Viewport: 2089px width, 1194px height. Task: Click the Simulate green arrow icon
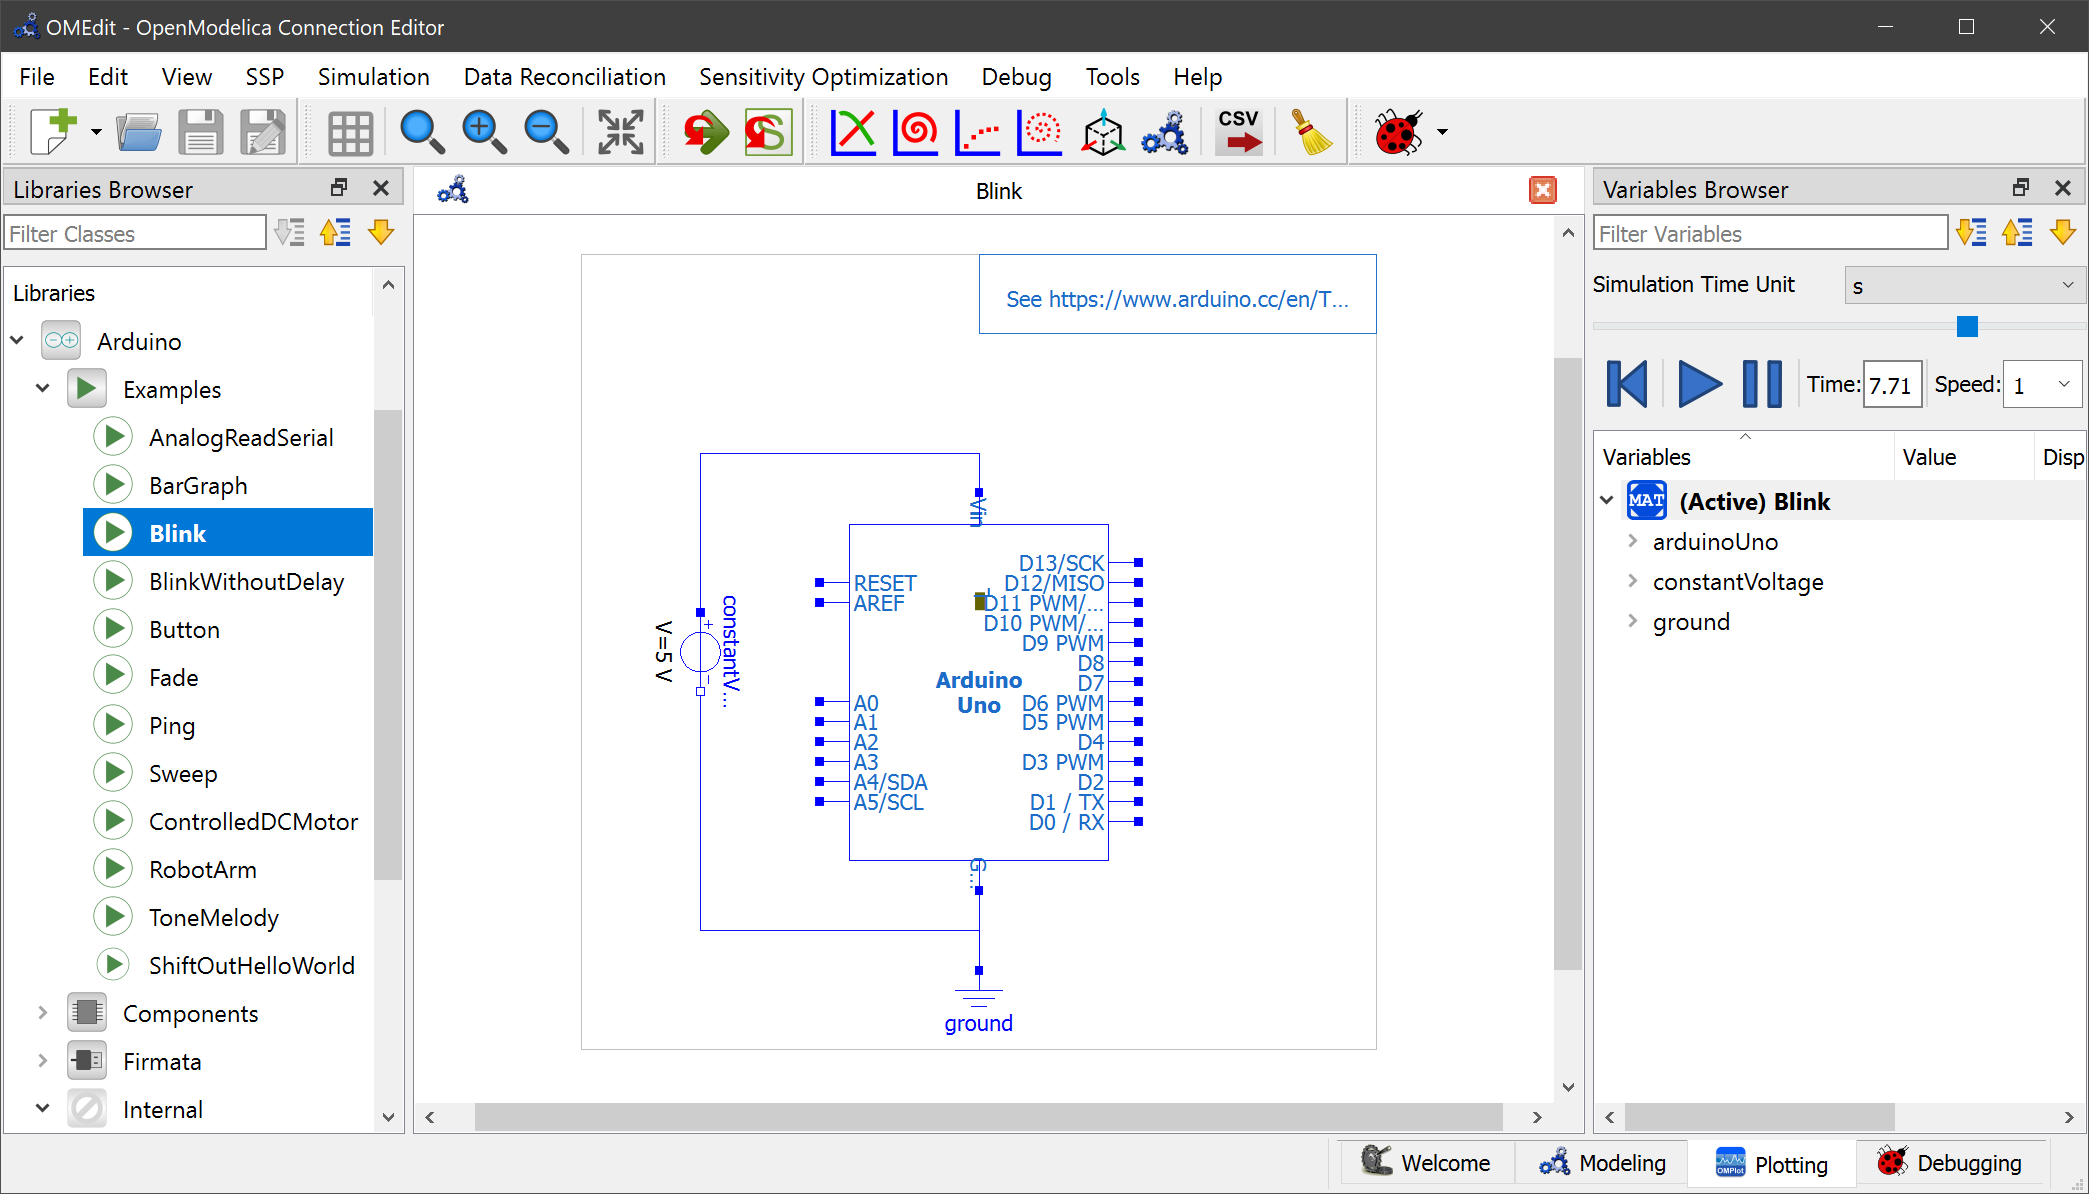pos(706,131)
